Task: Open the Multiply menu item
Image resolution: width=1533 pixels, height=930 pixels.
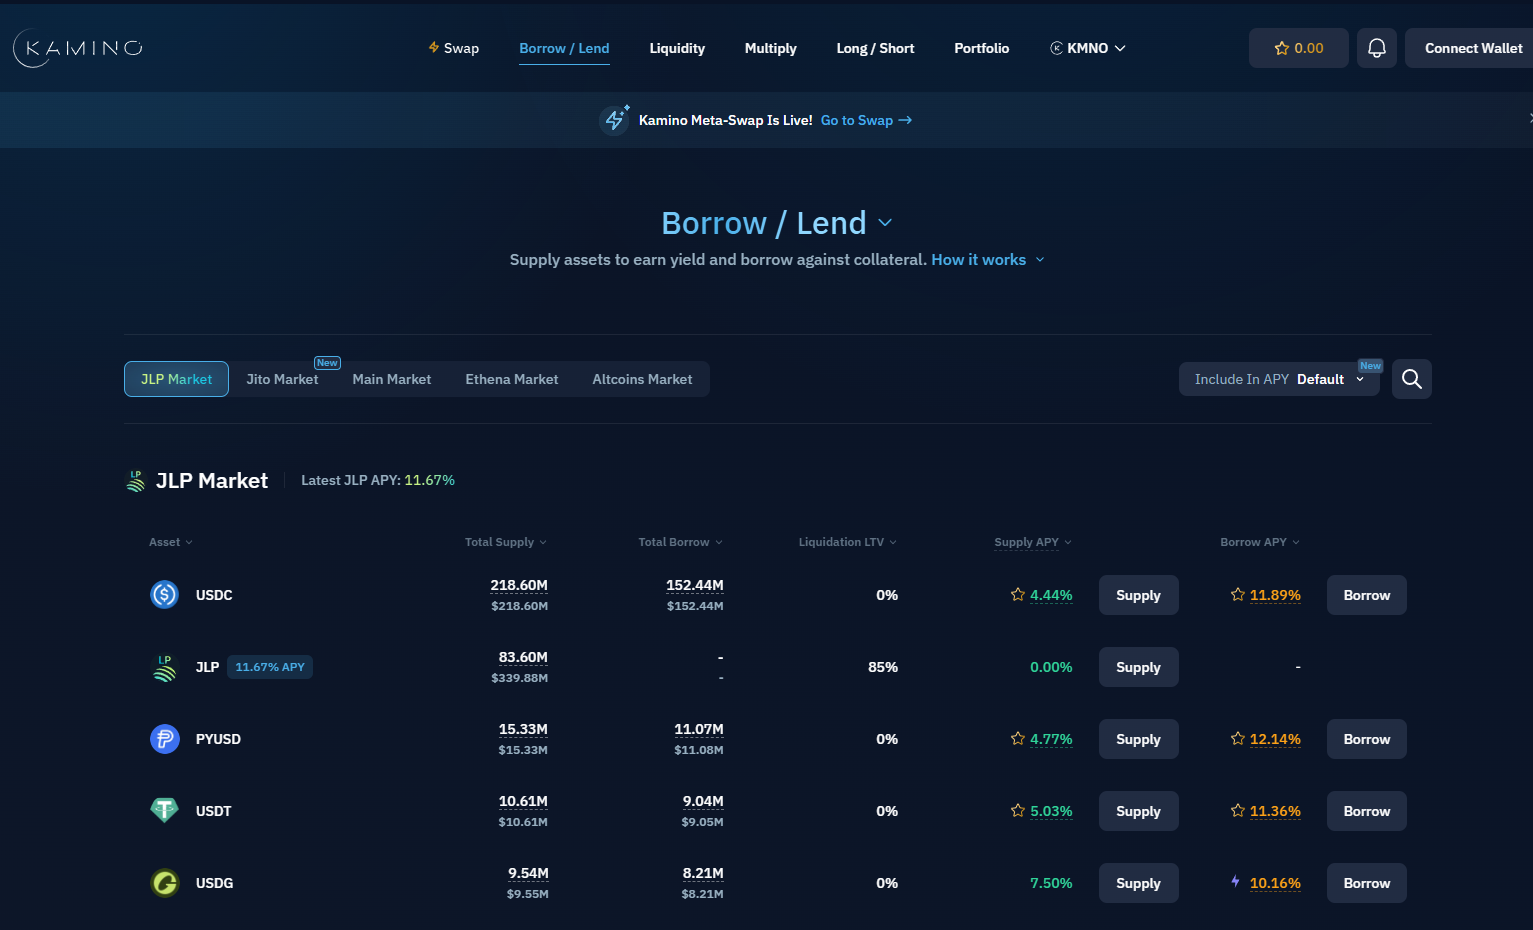Action: coord(770,48)
